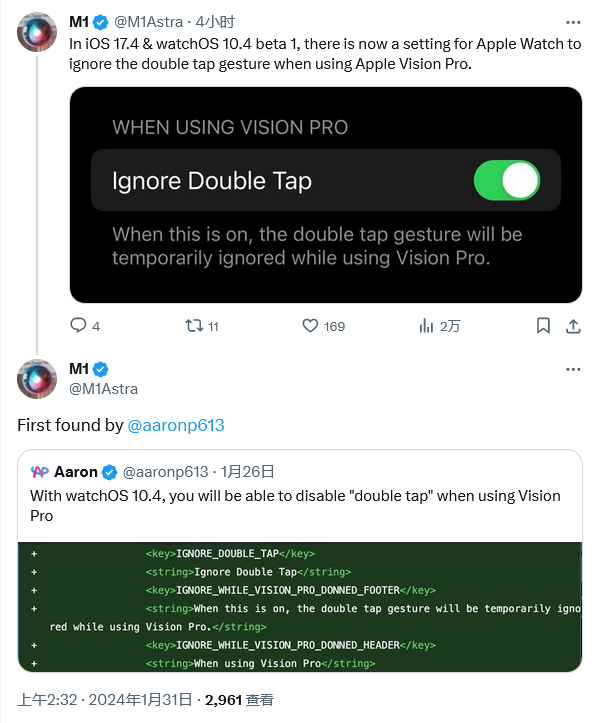
Task: Click the share upload icon
Action: pos(573,326)
